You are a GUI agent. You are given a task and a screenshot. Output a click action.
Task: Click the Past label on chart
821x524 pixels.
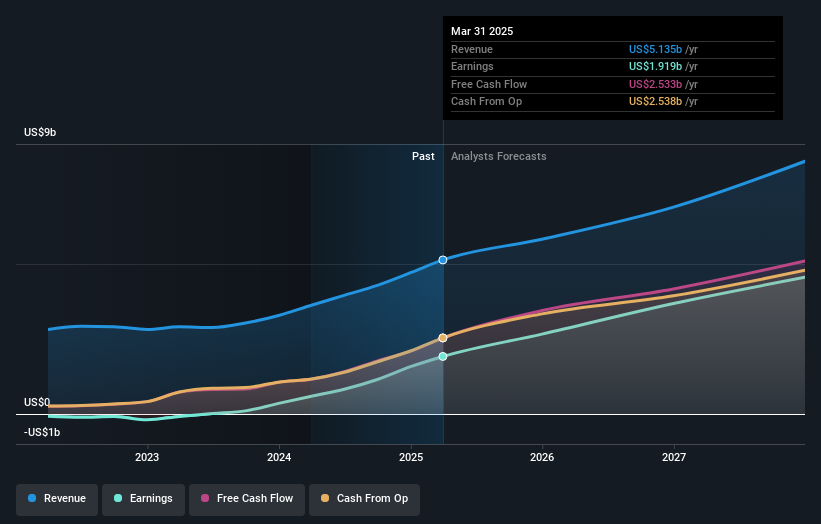(x=423, y=157)
